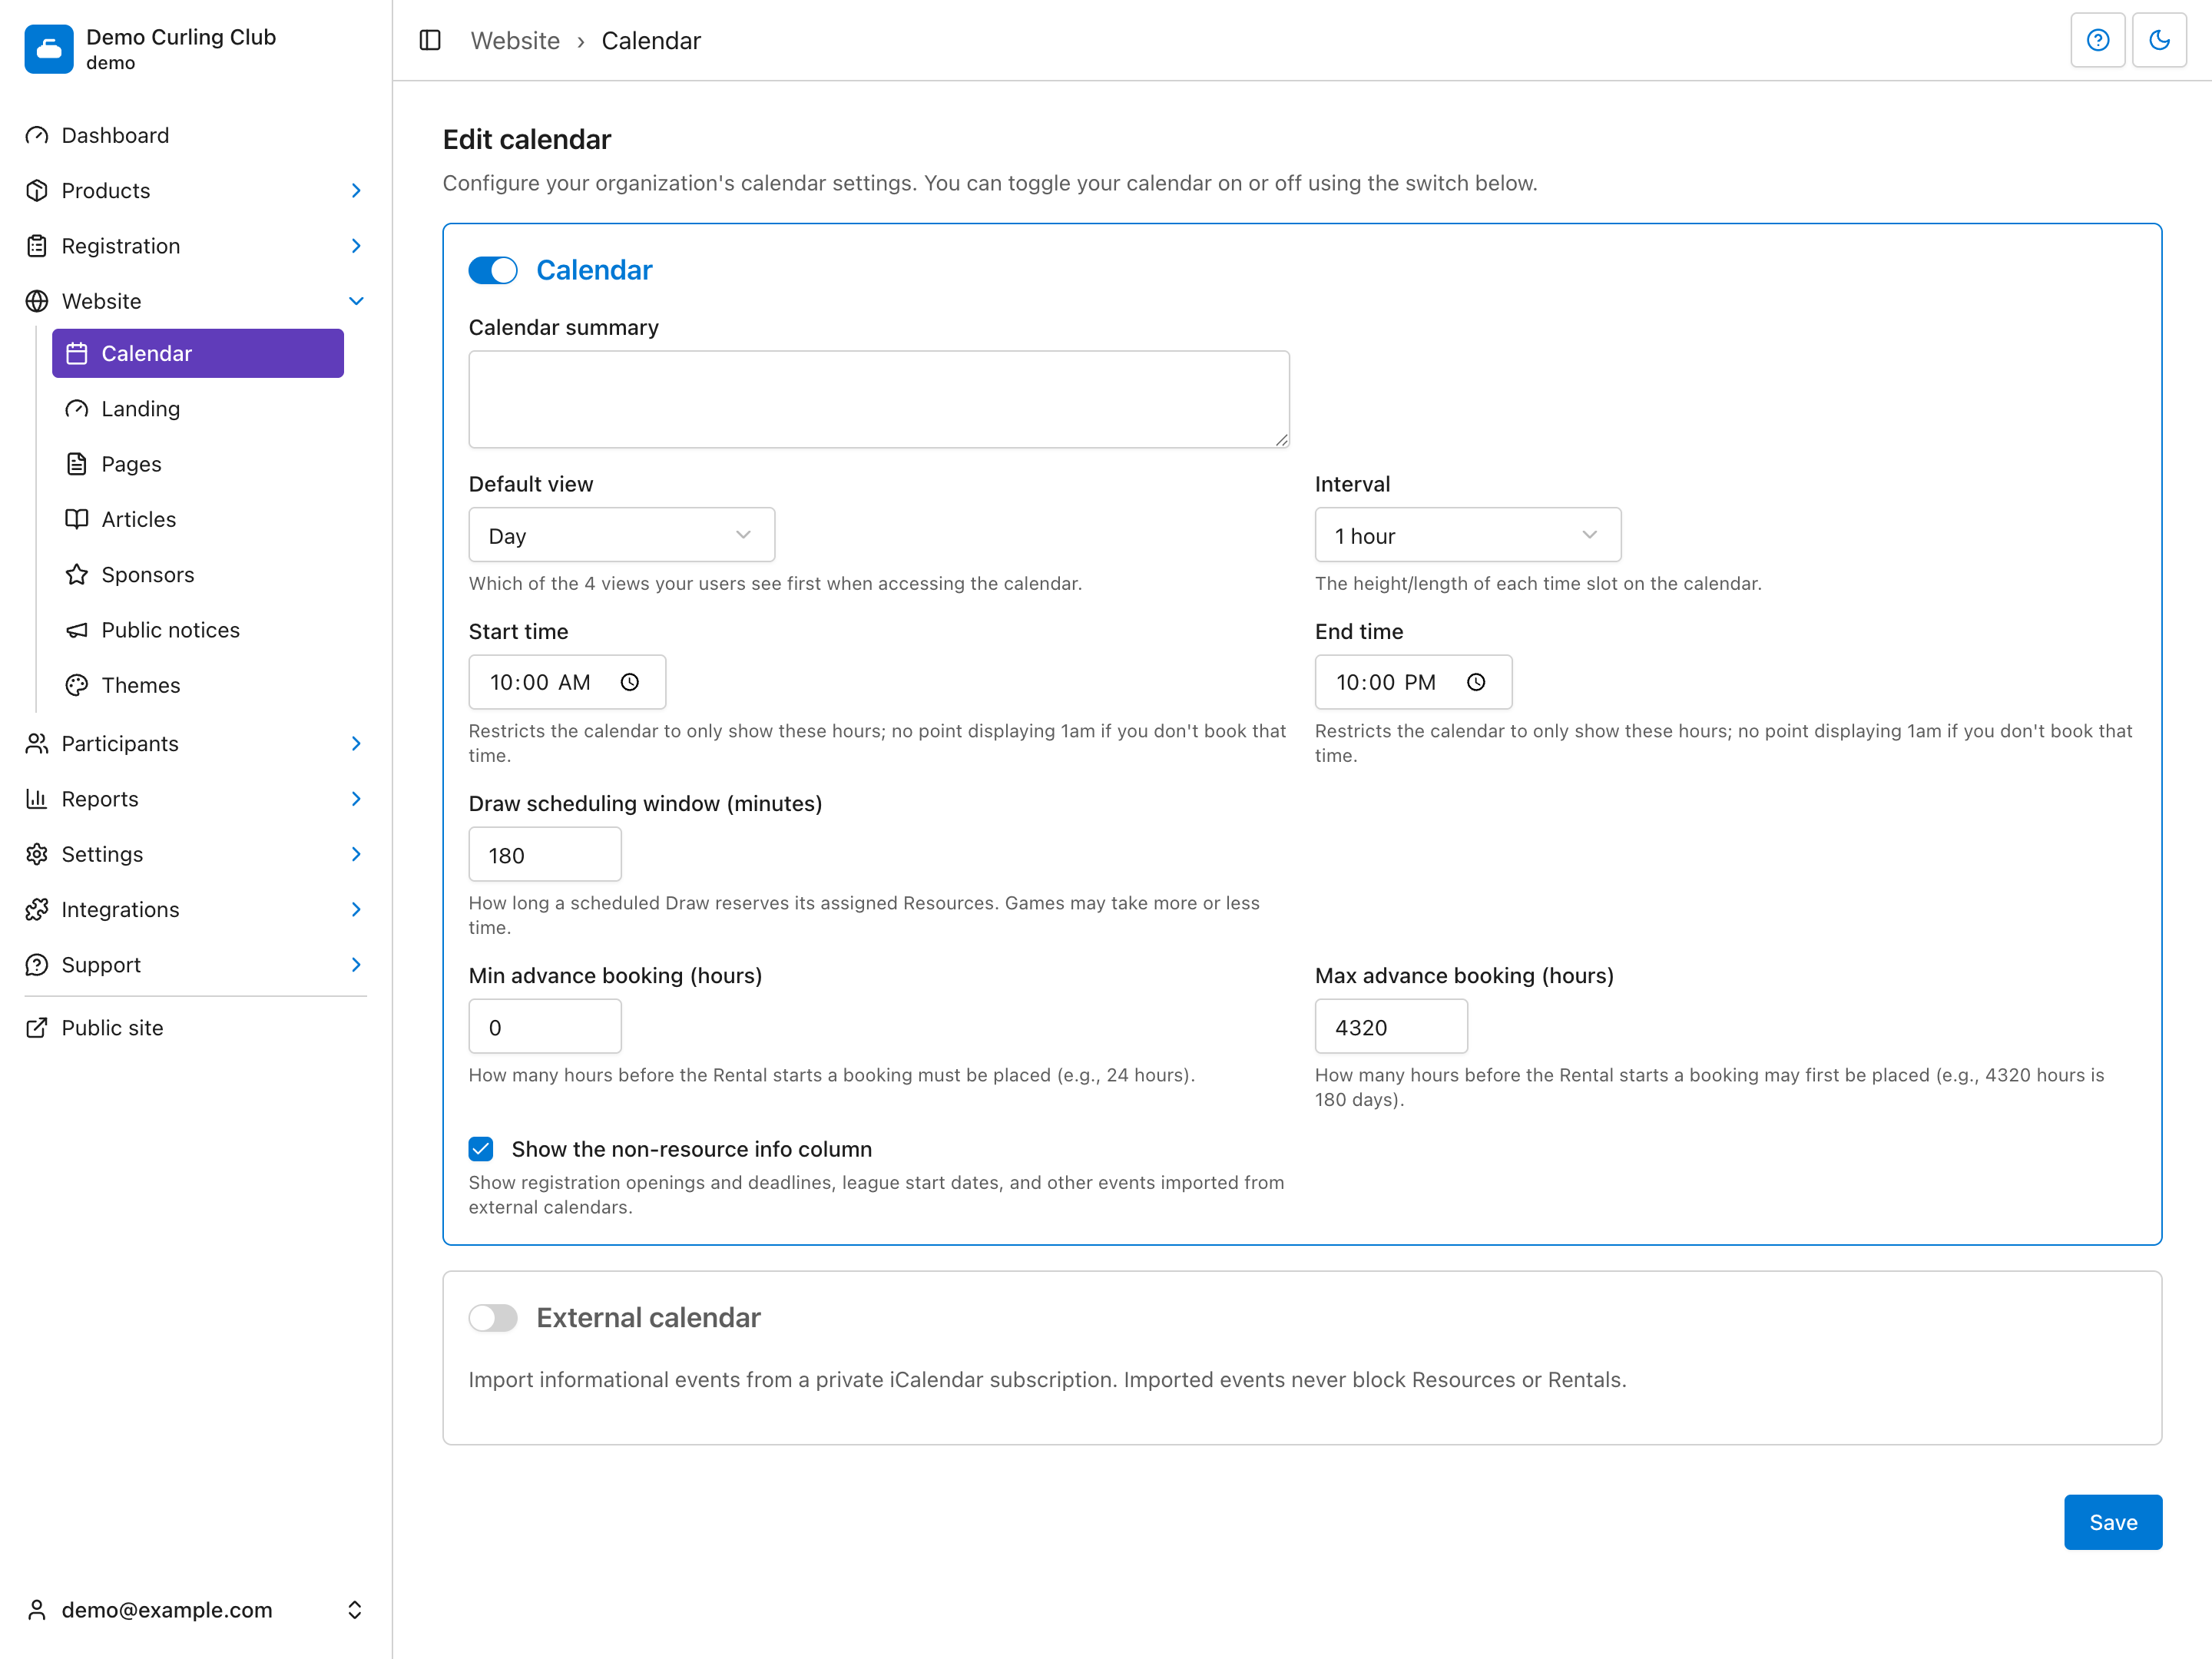Uncheck Show the non-resource info column

(481, 1148)
